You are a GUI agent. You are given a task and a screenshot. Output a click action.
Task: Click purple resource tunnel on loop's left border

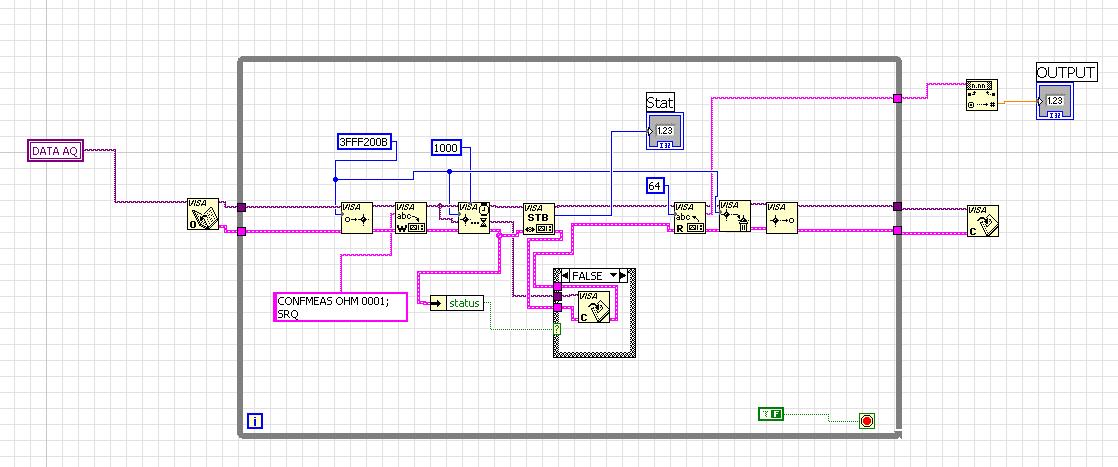241,207
